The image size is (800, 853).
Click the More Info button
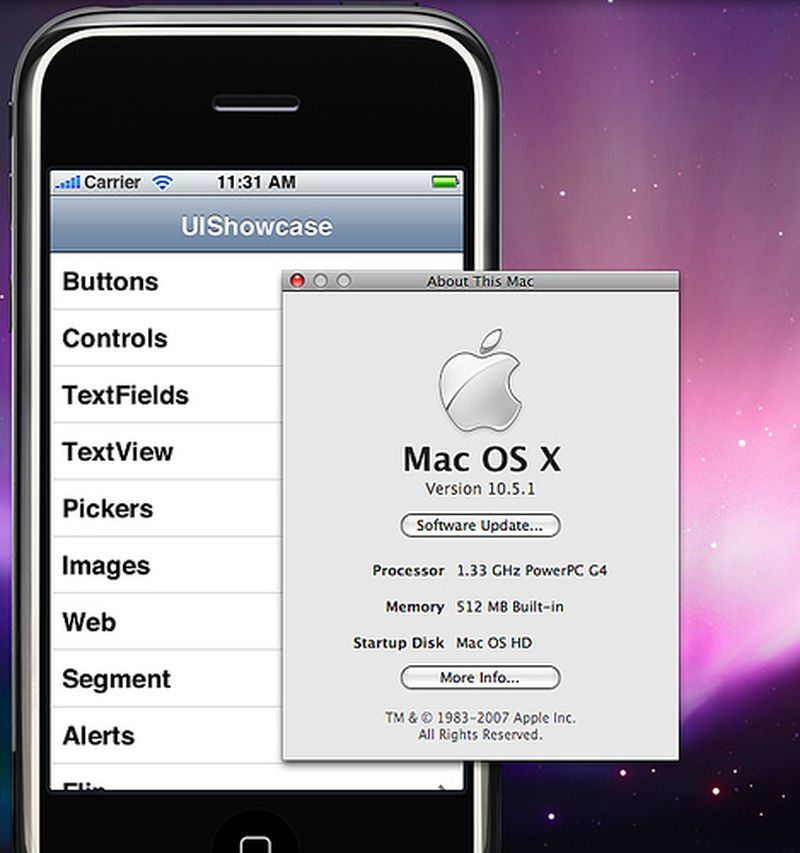click(x=479, y=678)
